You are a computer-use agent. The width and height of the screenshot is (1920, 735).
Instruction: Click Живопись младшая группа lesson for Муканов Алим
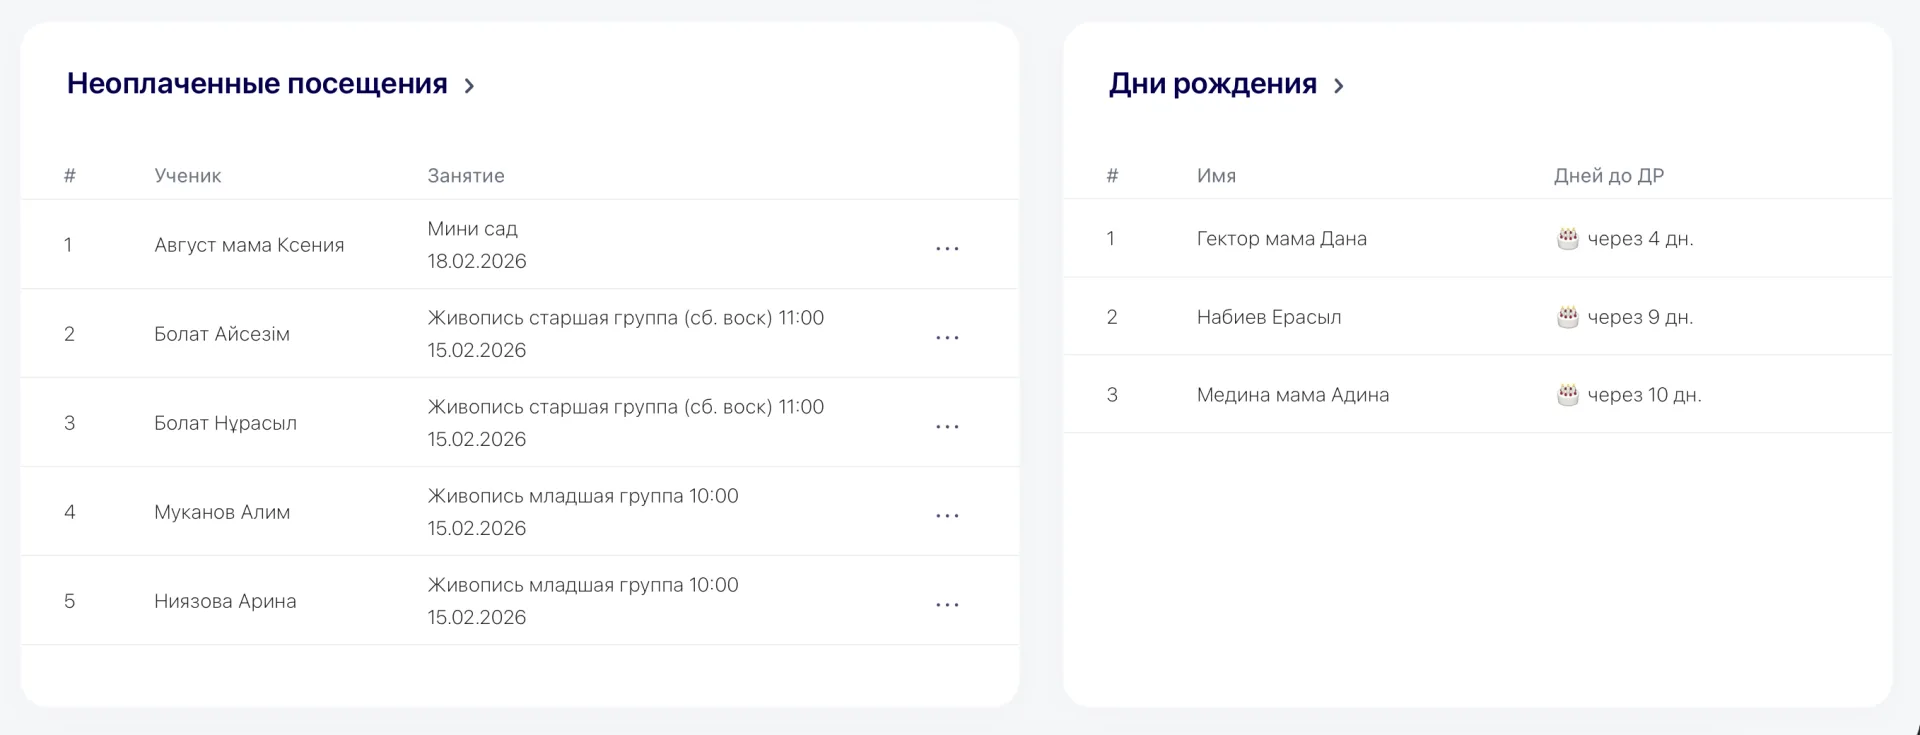[x=583, y=496]
